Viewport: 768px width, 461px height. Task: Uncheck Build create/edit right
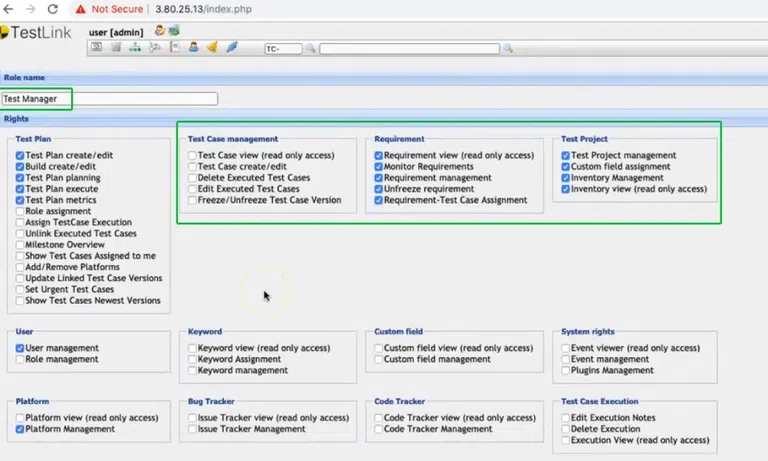click(20, 167)
